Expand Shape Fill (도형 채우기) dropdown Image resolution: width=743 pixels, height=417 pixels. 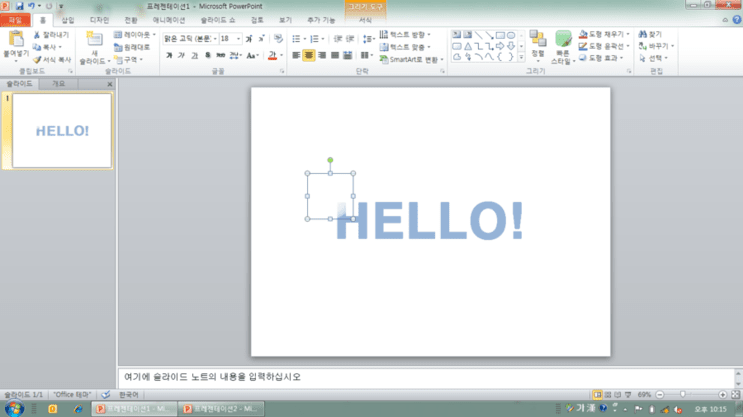click(628, 34)
